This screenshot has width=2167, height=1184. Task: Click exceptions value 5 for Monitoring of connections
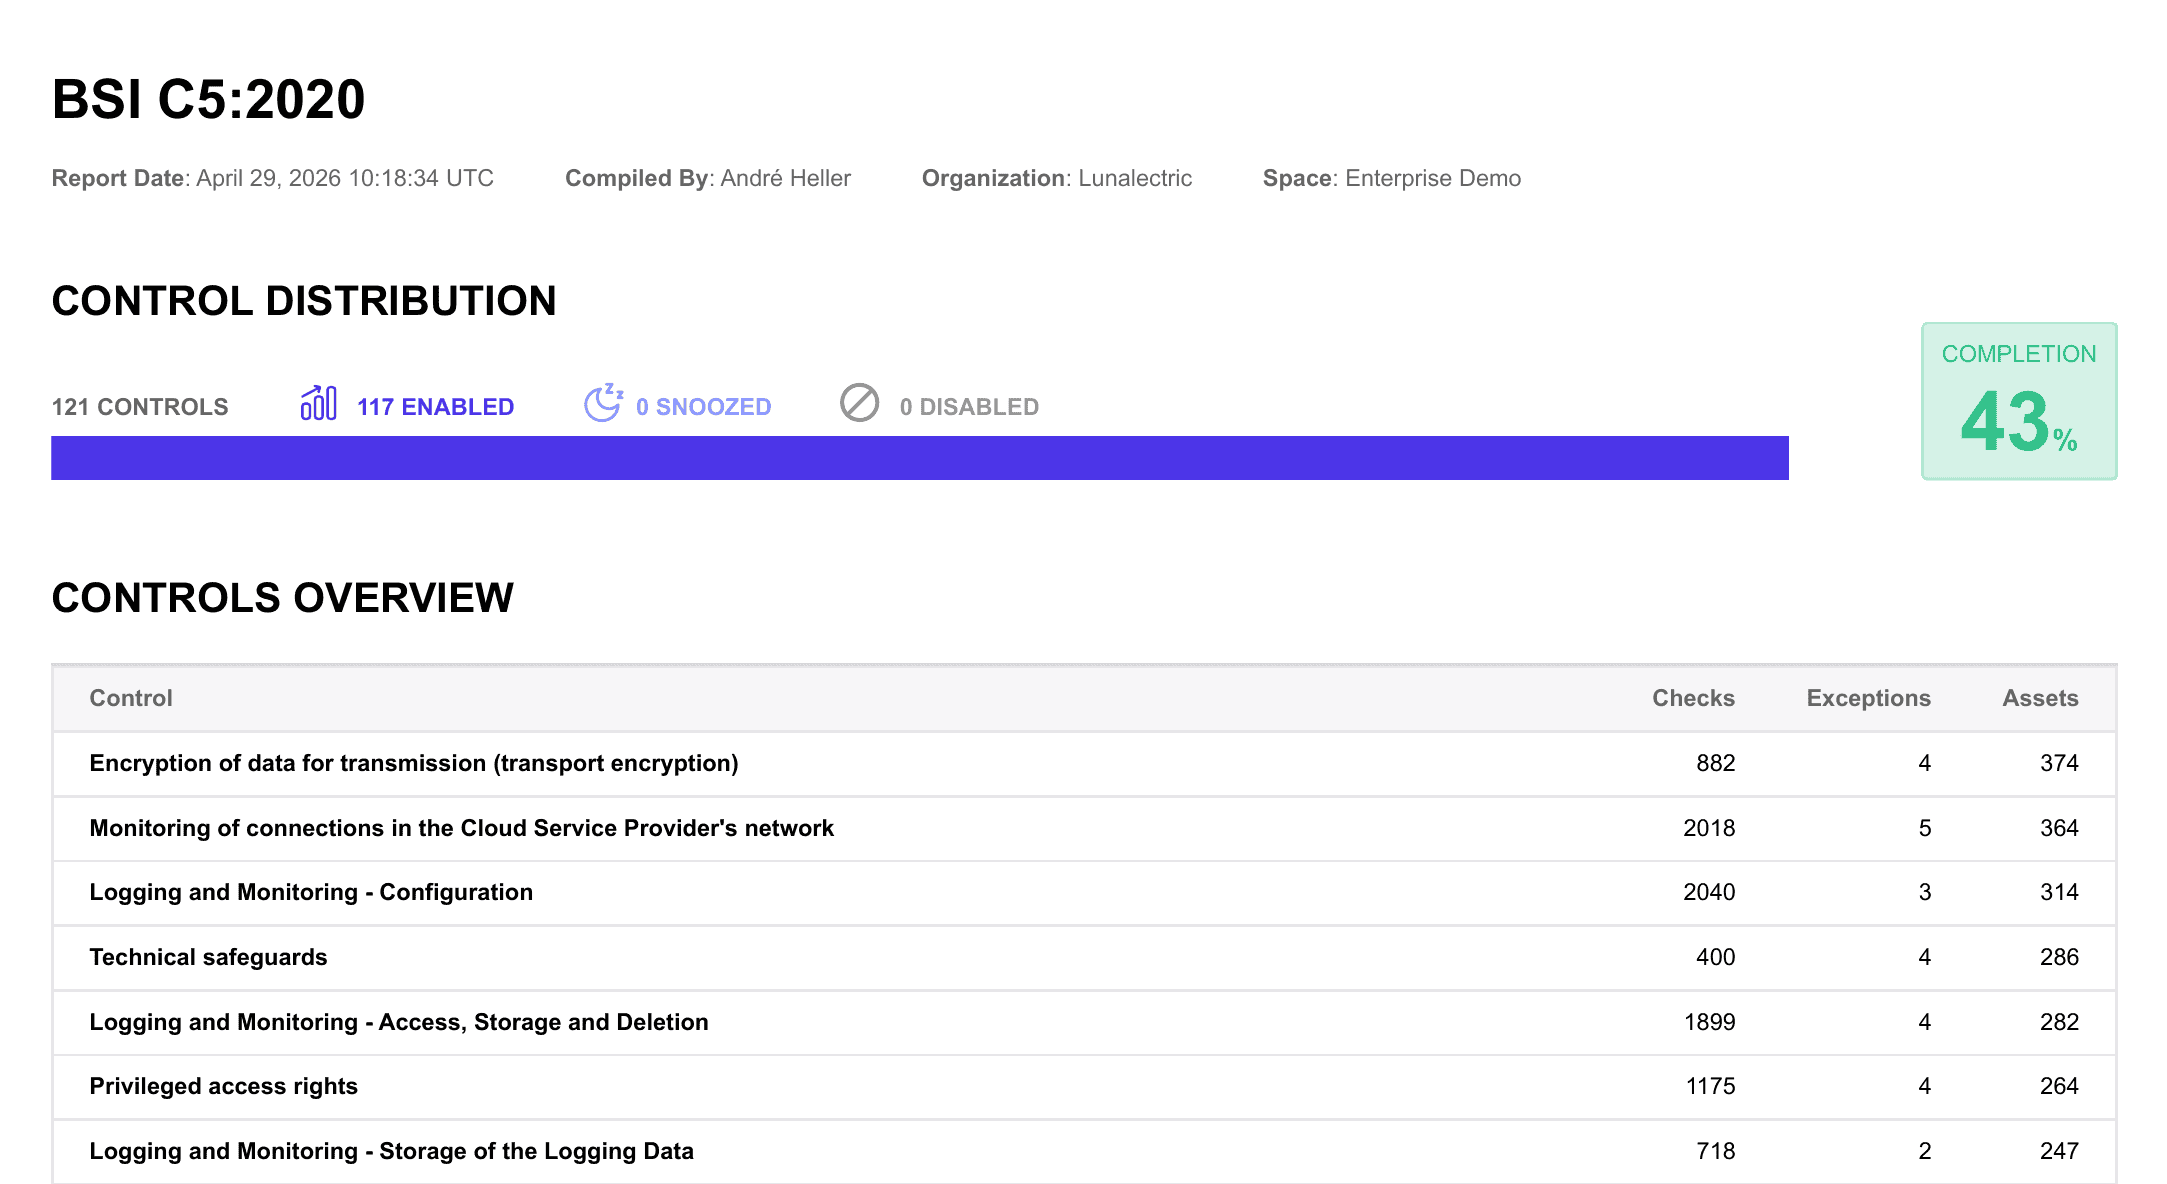pyautogui.click(x=1924, y=828)
